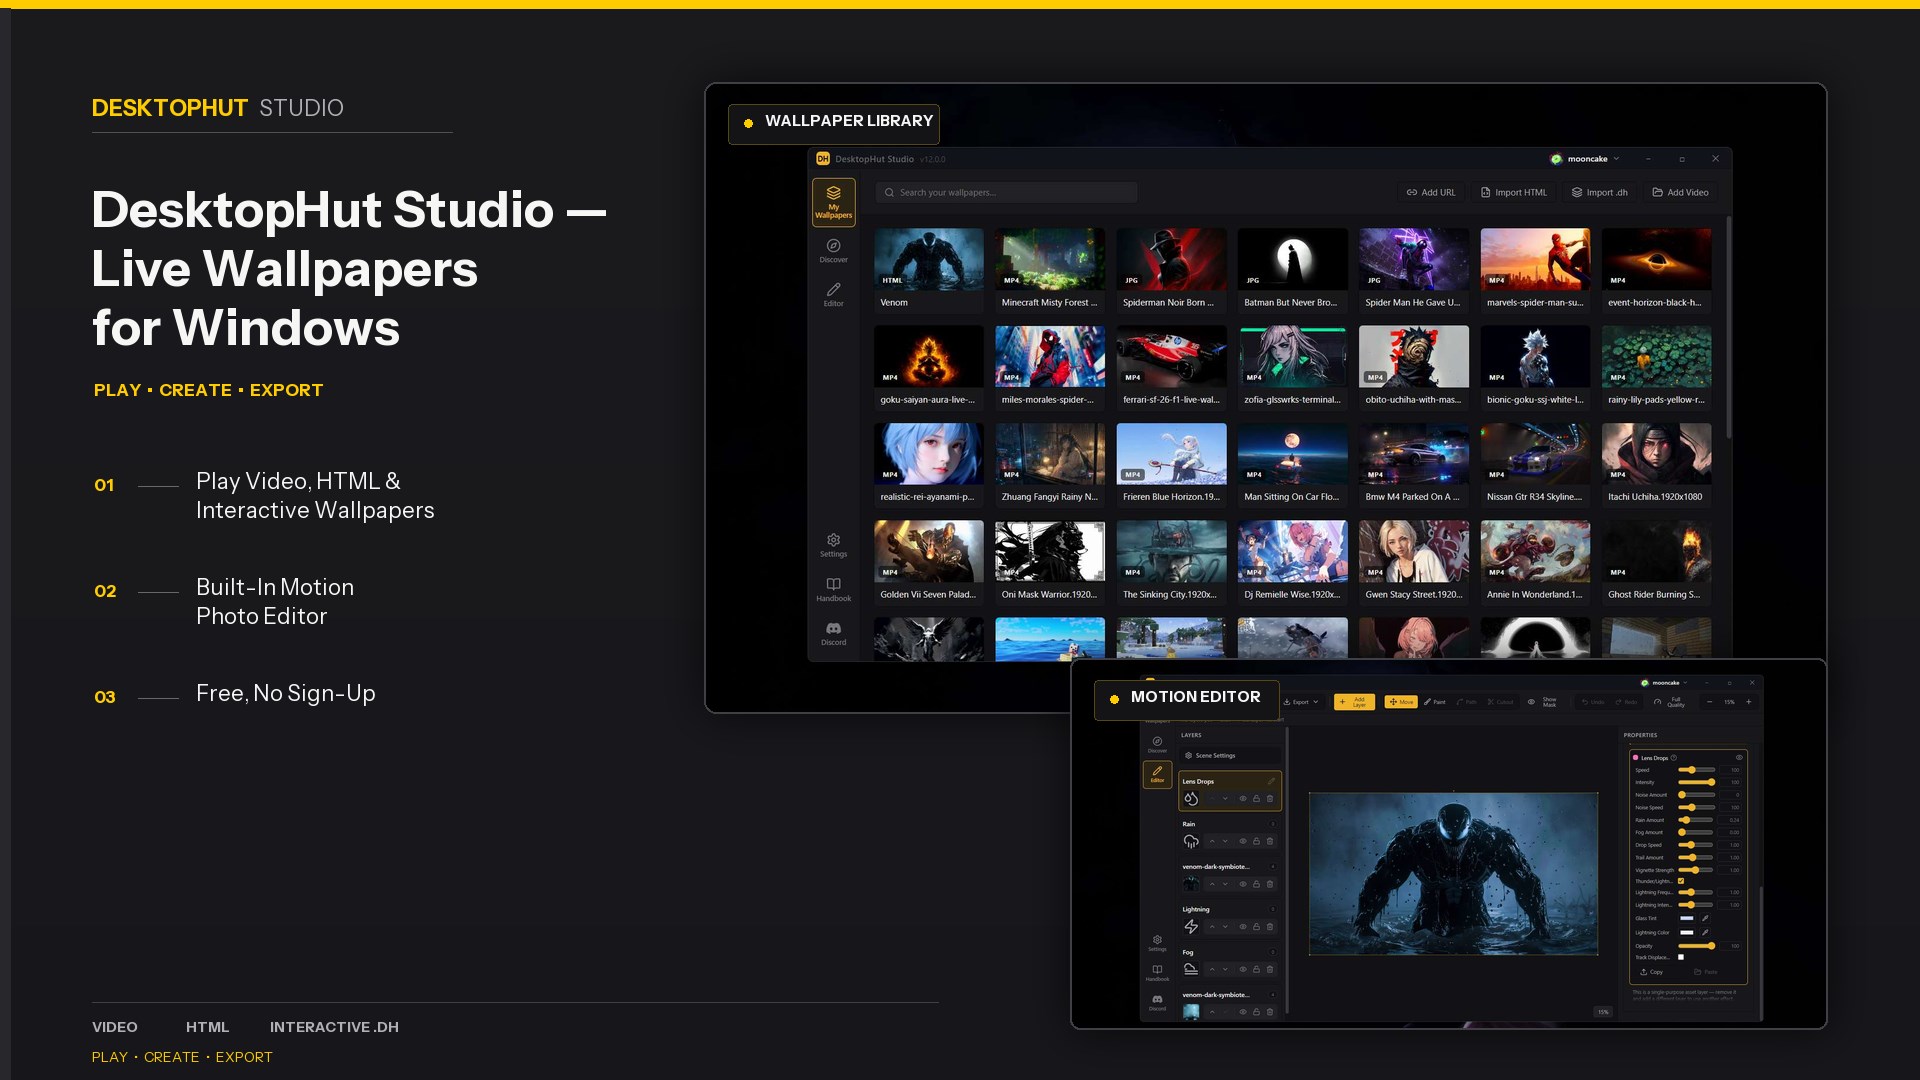The height and width of the screenshot is (1080, 1920).
Task: Hide the Fog layer with its eye icon
Action: coord(1243,969)
